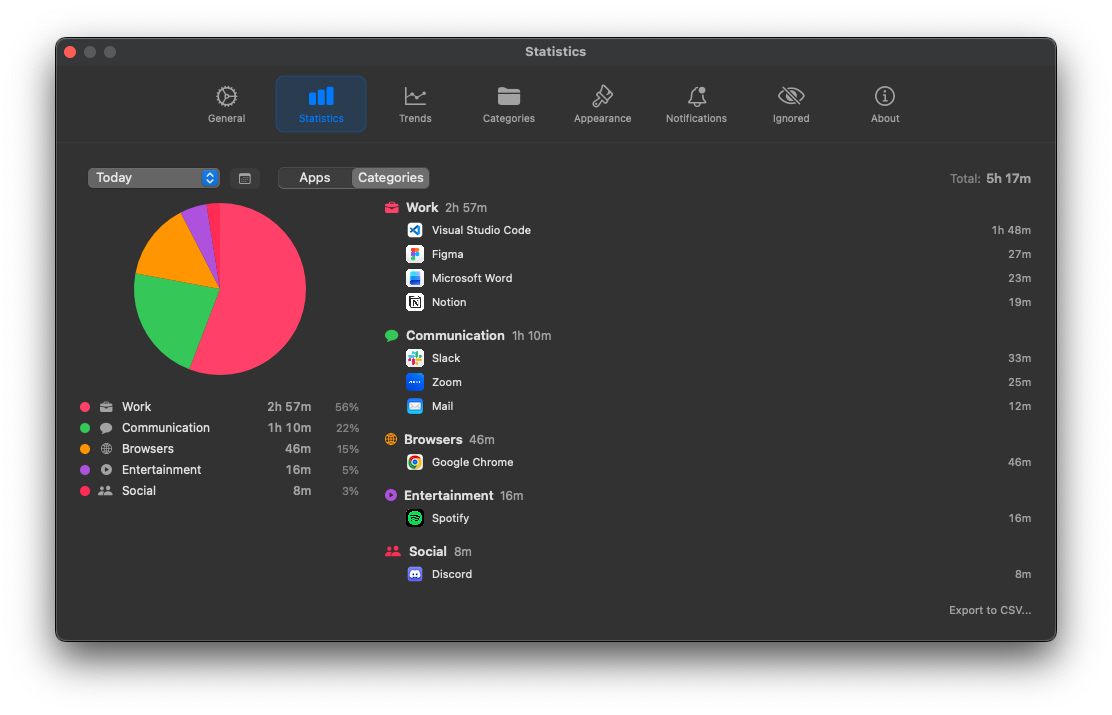Click the green Communication legend dot
Viewport: 1112px width, 715px height.
coord(85,428)
